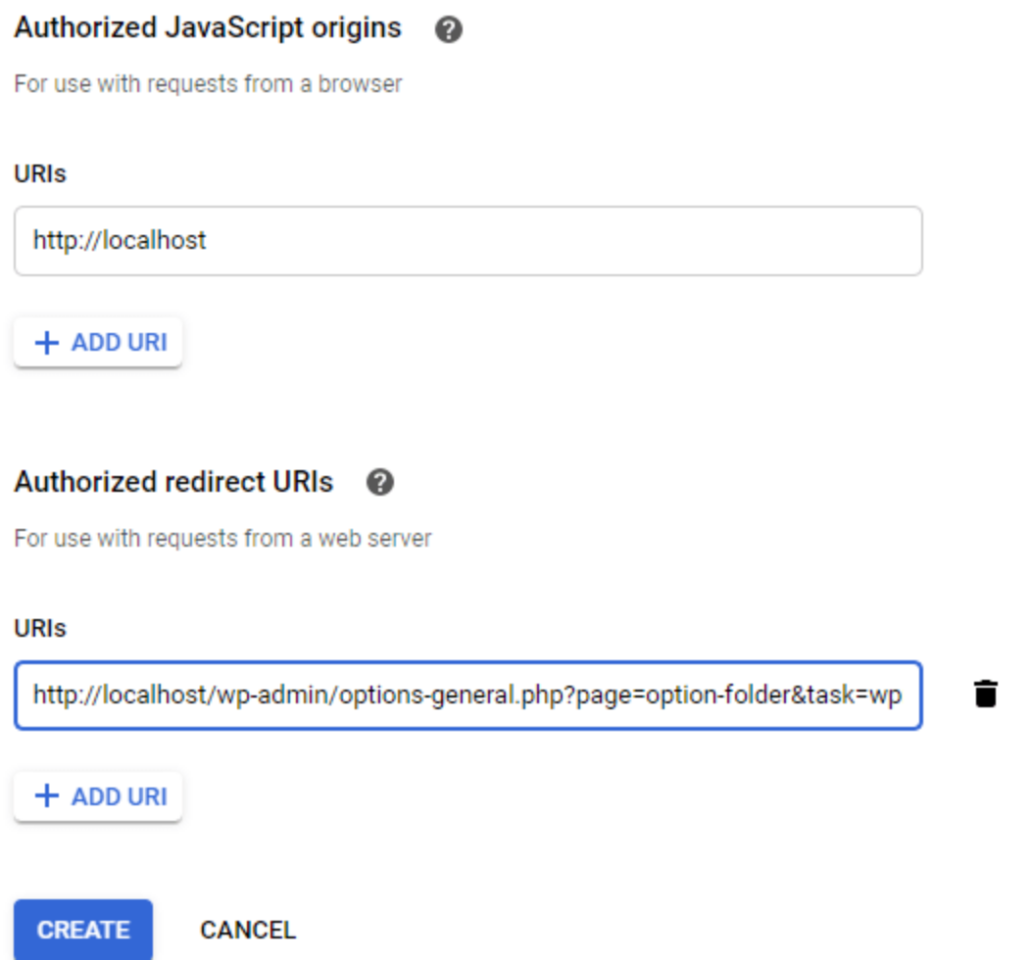Click the Authorized JavaScript origins heading
This screenshot has height=960, width=1031.
(208, 28)
